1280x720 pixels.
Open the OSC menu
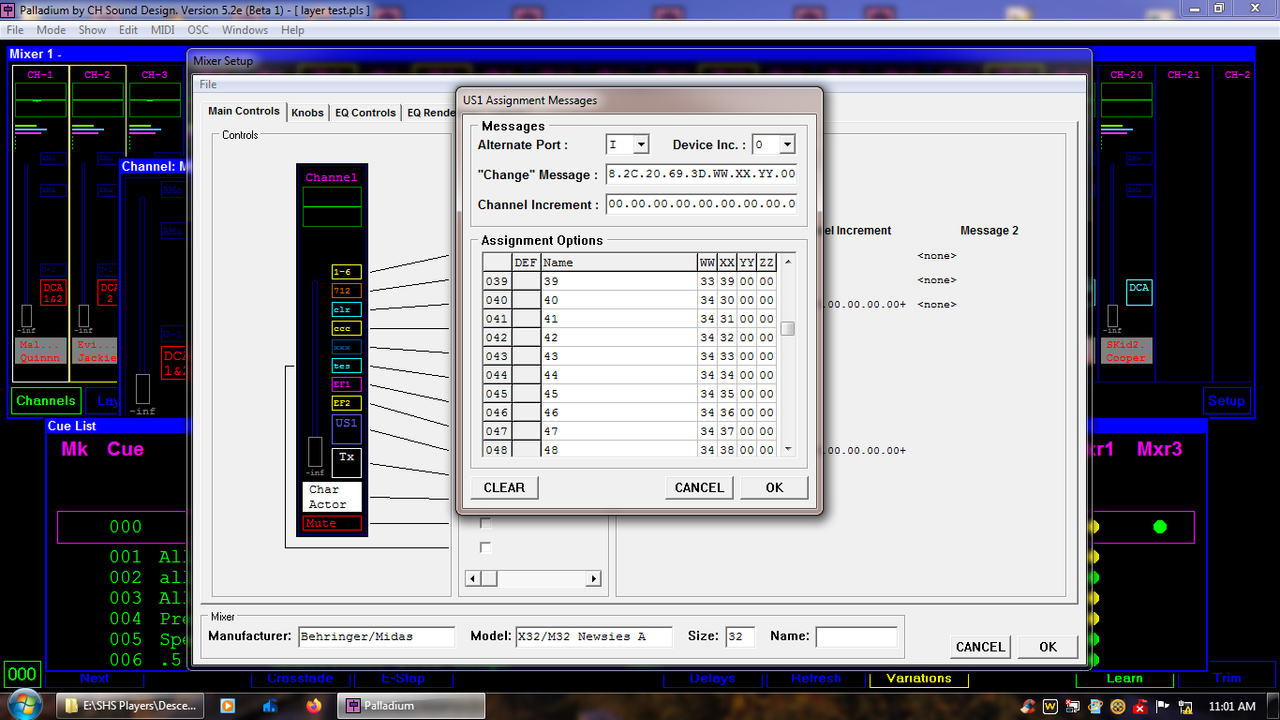(198, 30)
